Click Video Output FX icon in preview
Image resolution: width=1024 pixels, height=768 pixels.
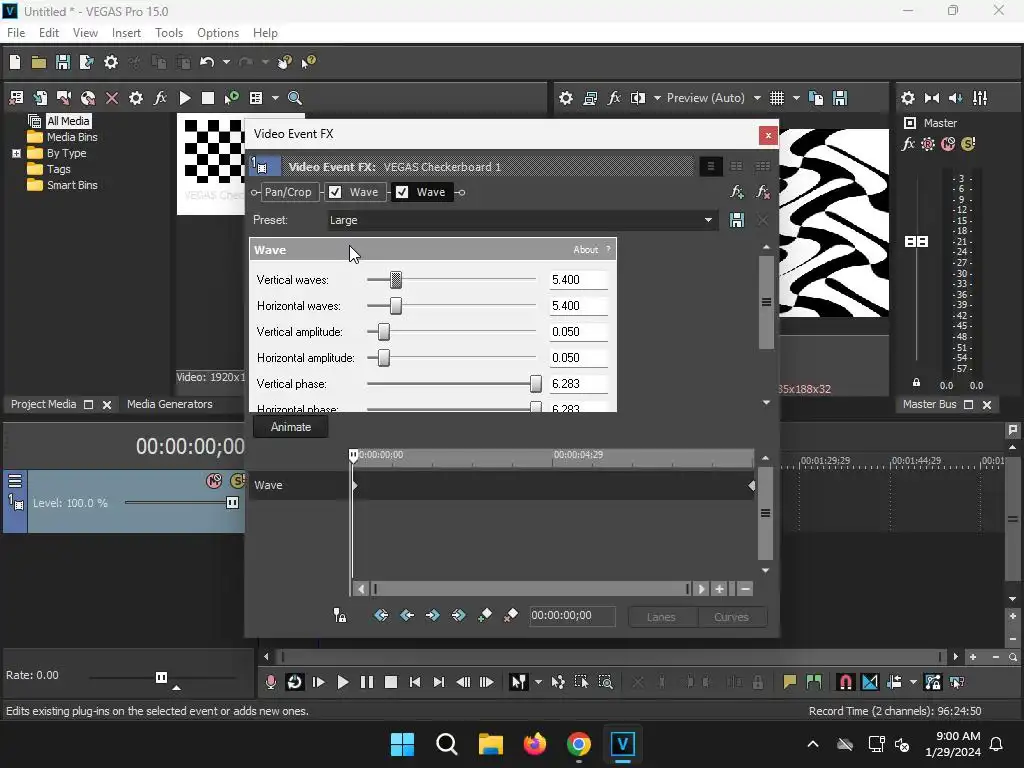tap(614, 98)
